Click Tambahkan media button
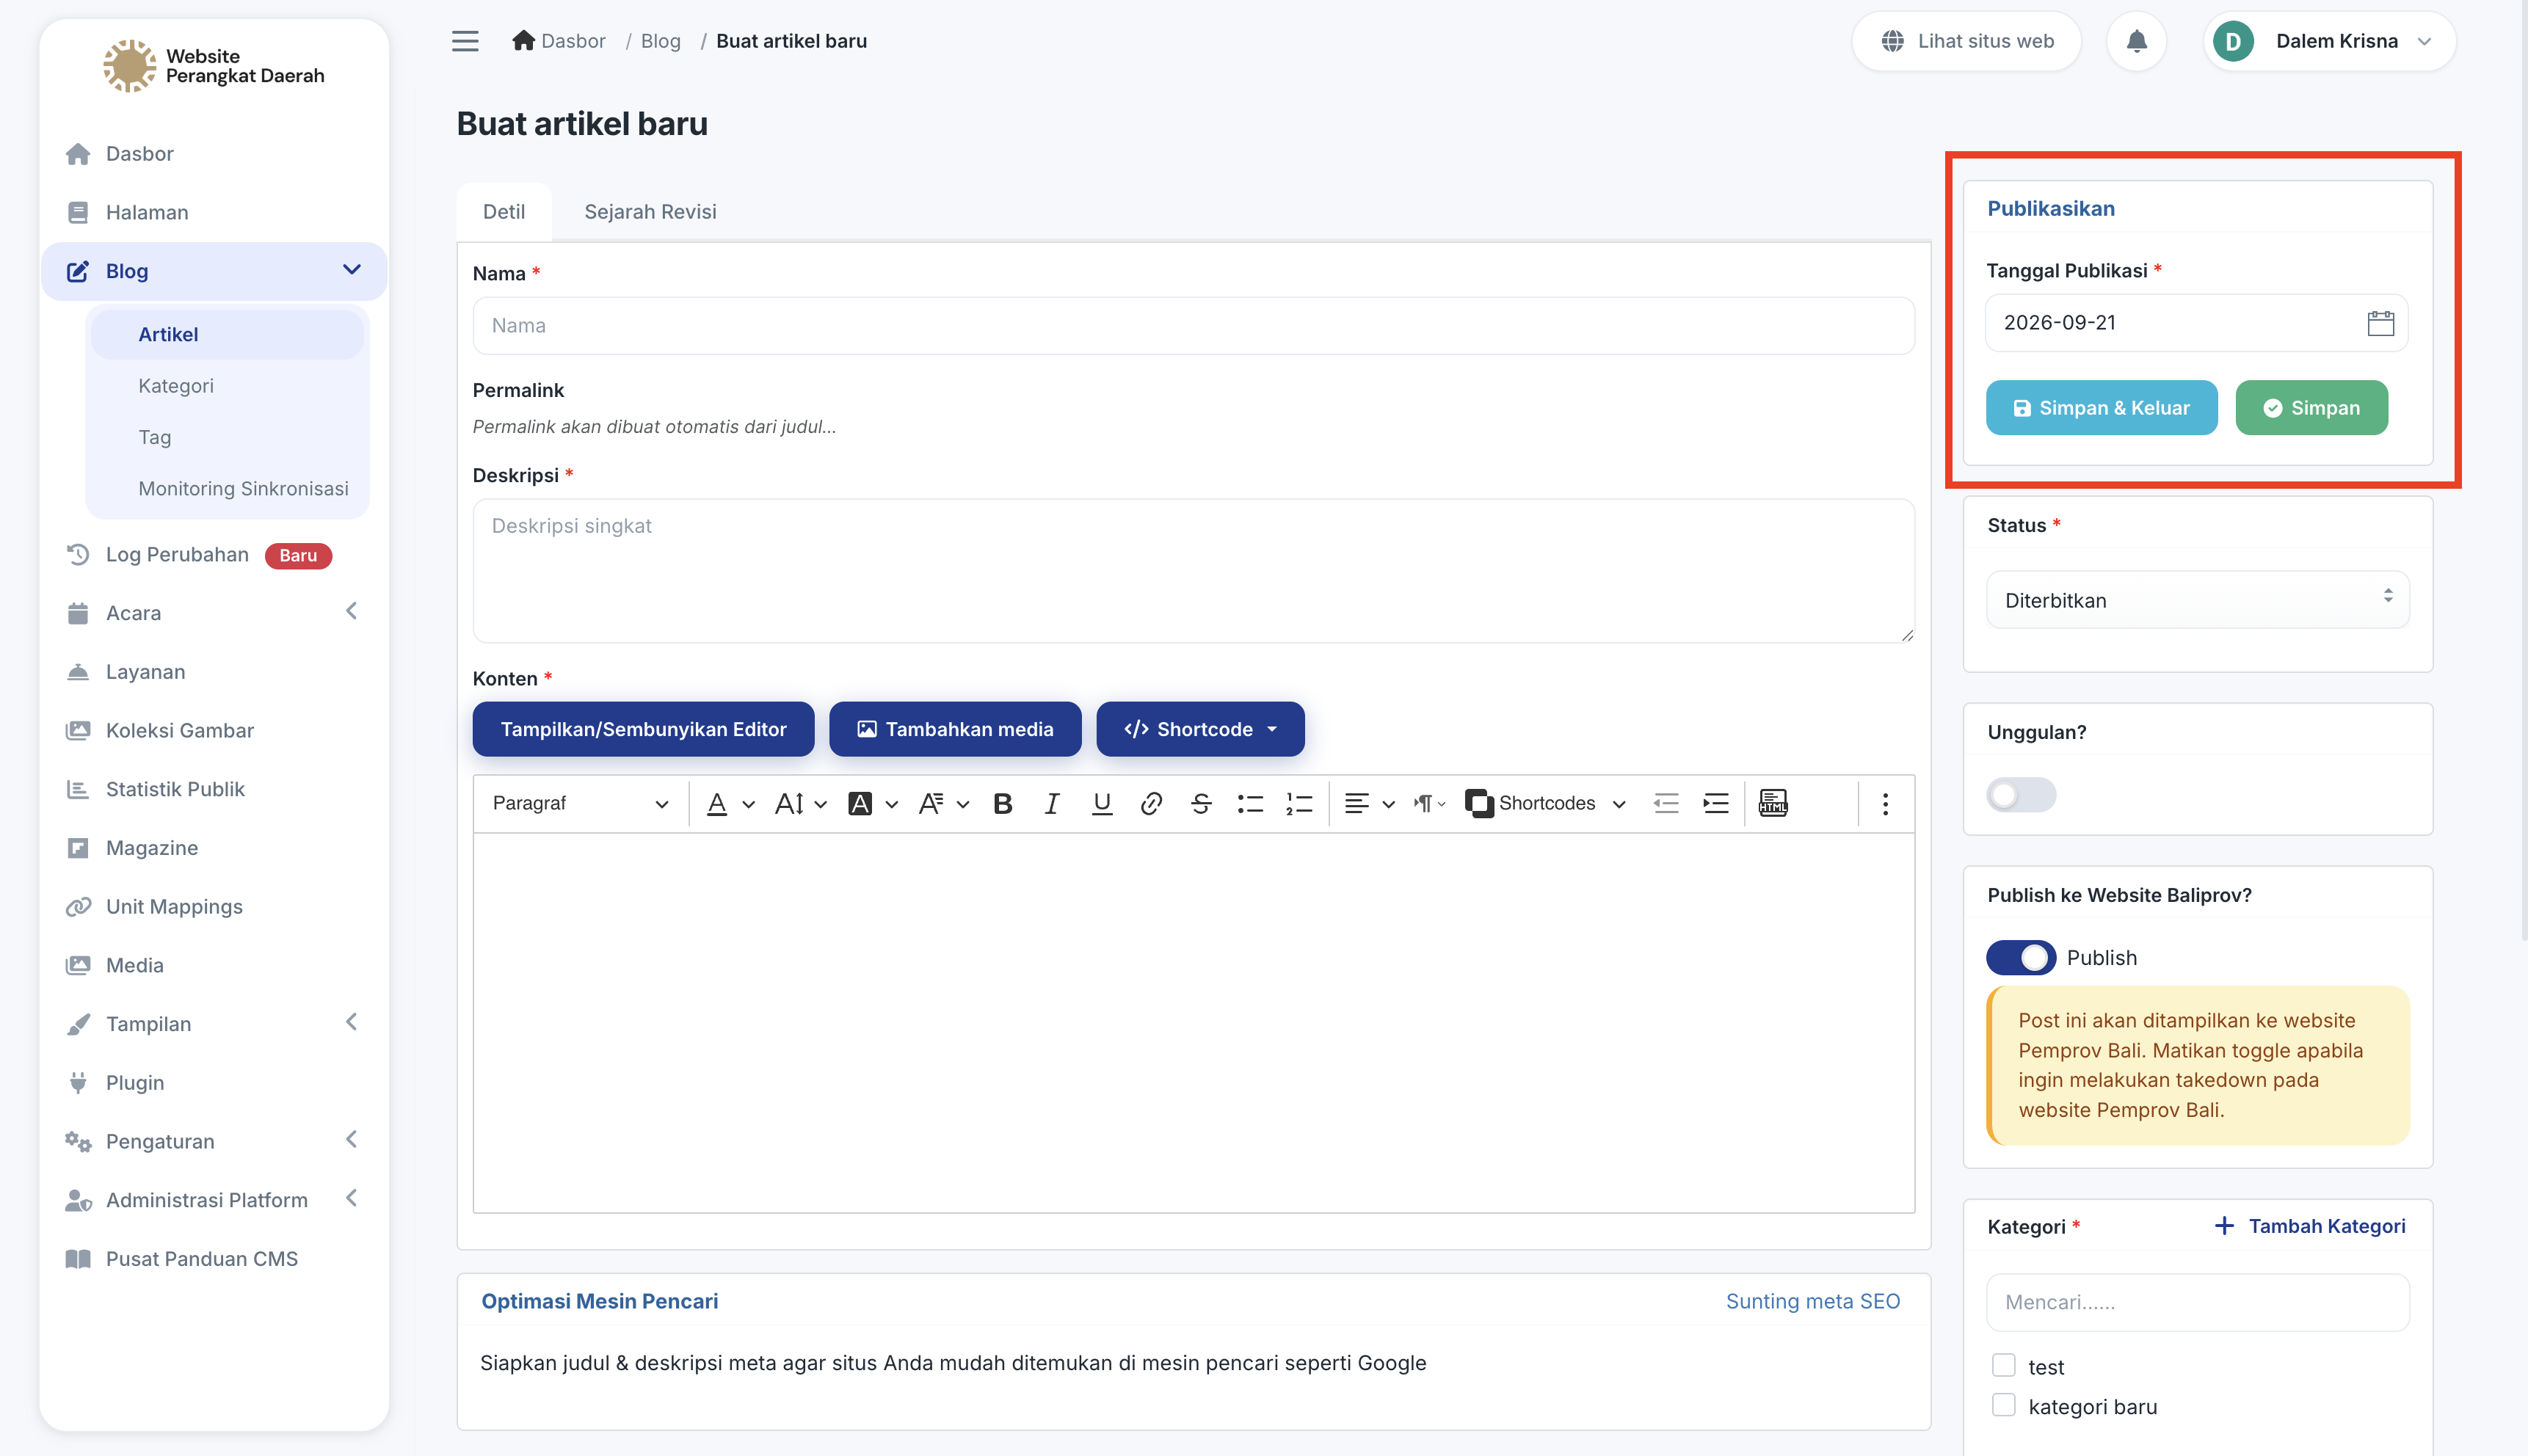 [x=955, y=729]
